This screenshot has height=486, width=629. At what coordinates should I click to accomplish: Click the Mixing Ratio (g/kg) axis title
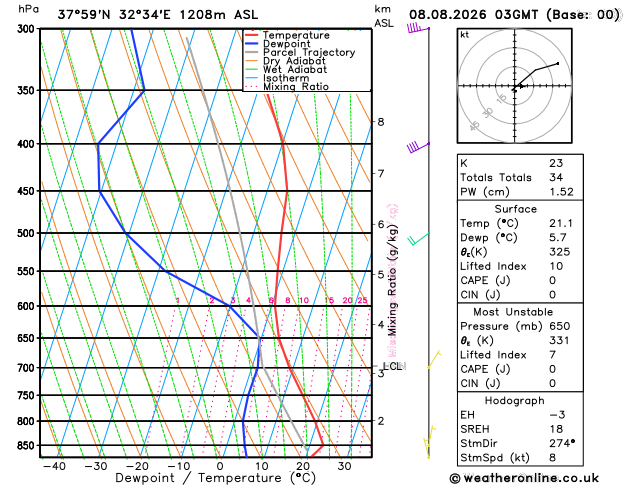(x=392, y=280)
